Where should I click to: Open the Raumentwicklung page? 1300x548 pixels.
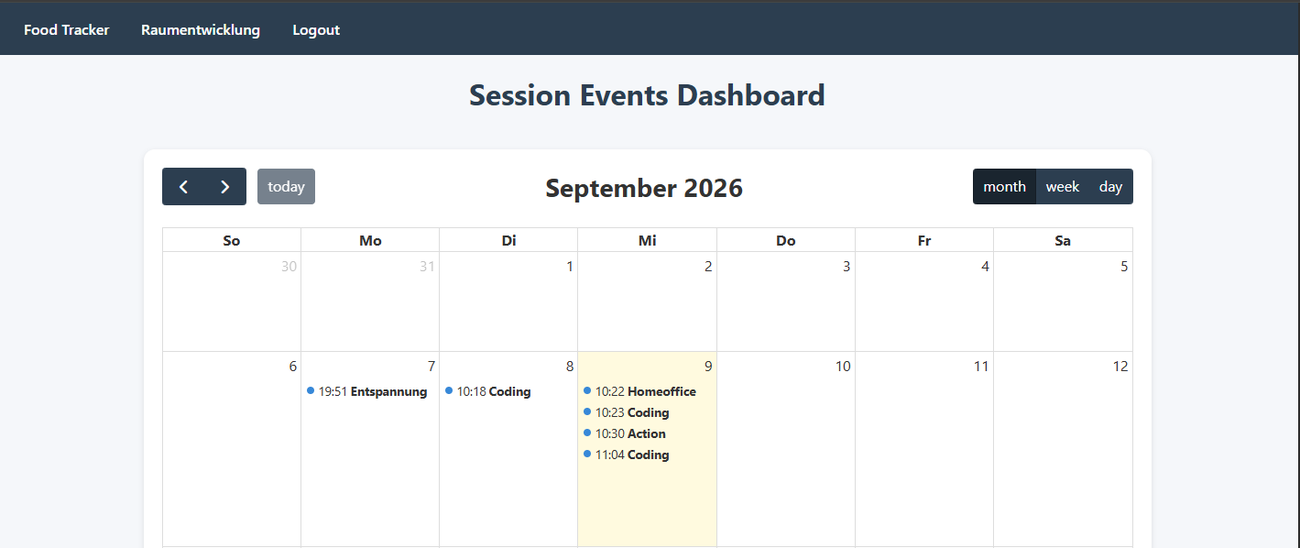point(201,30)
